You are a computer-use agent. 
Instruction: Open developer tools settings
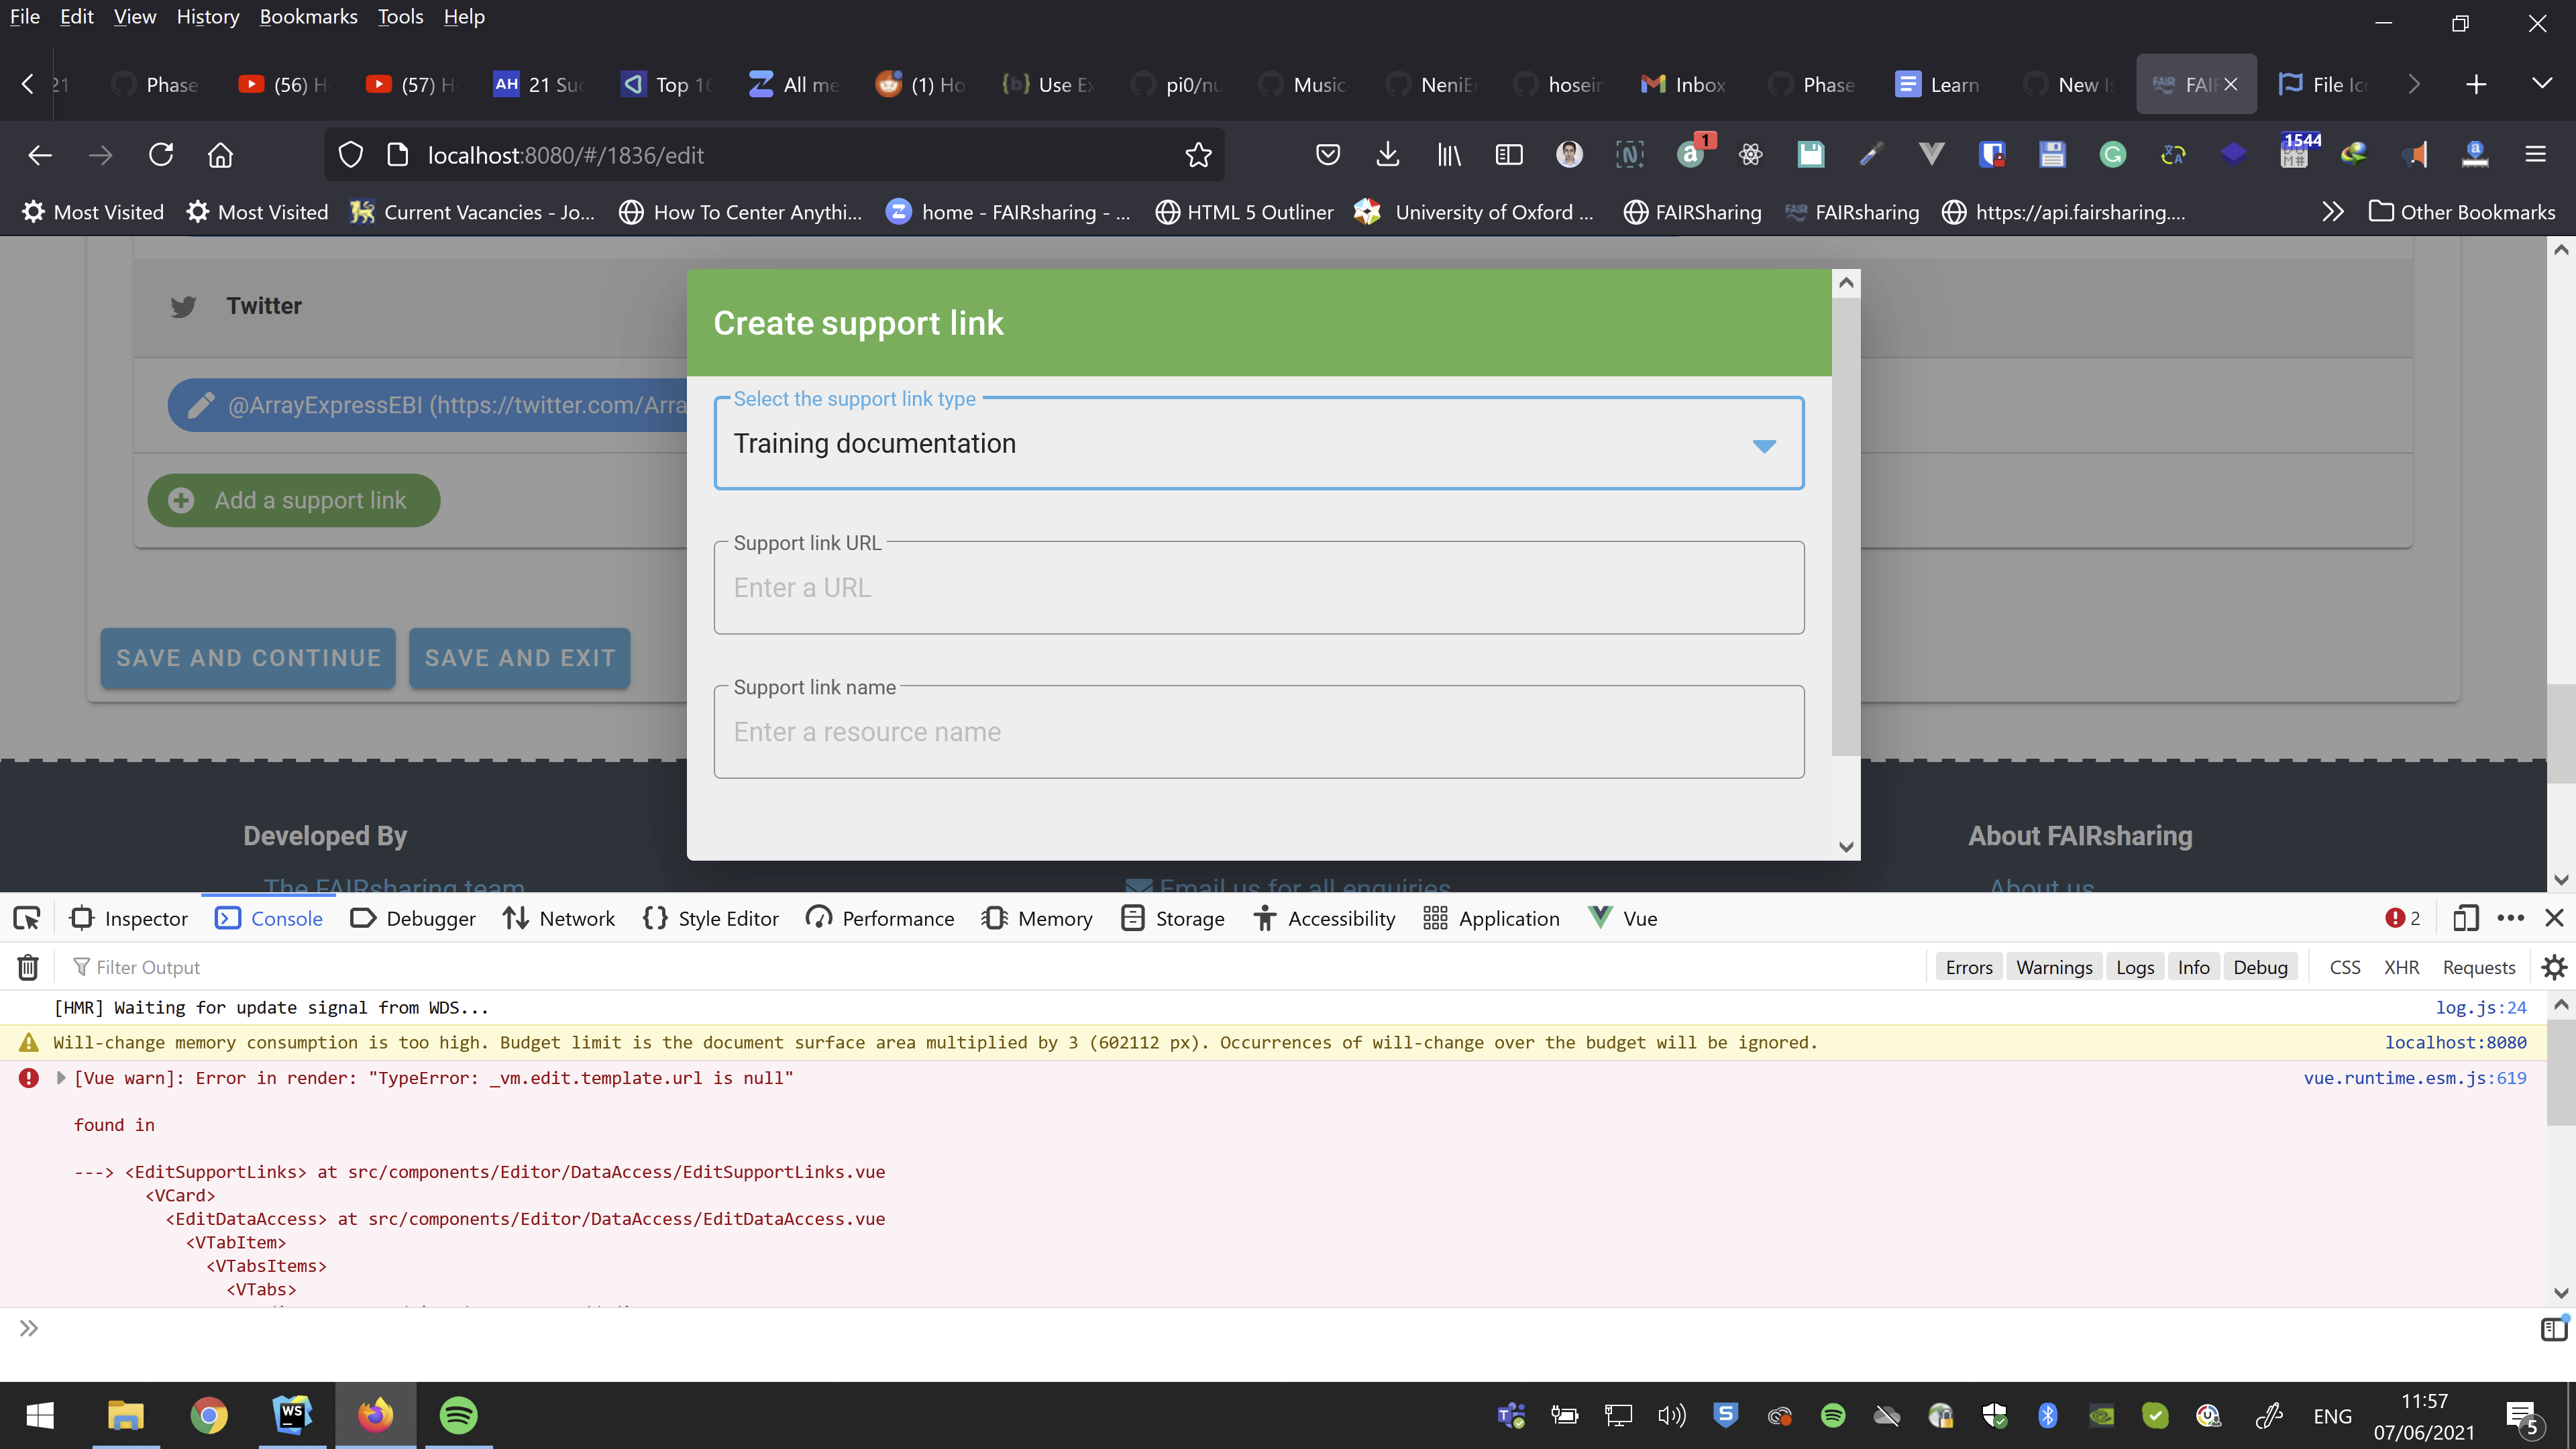coord(2553,966)
